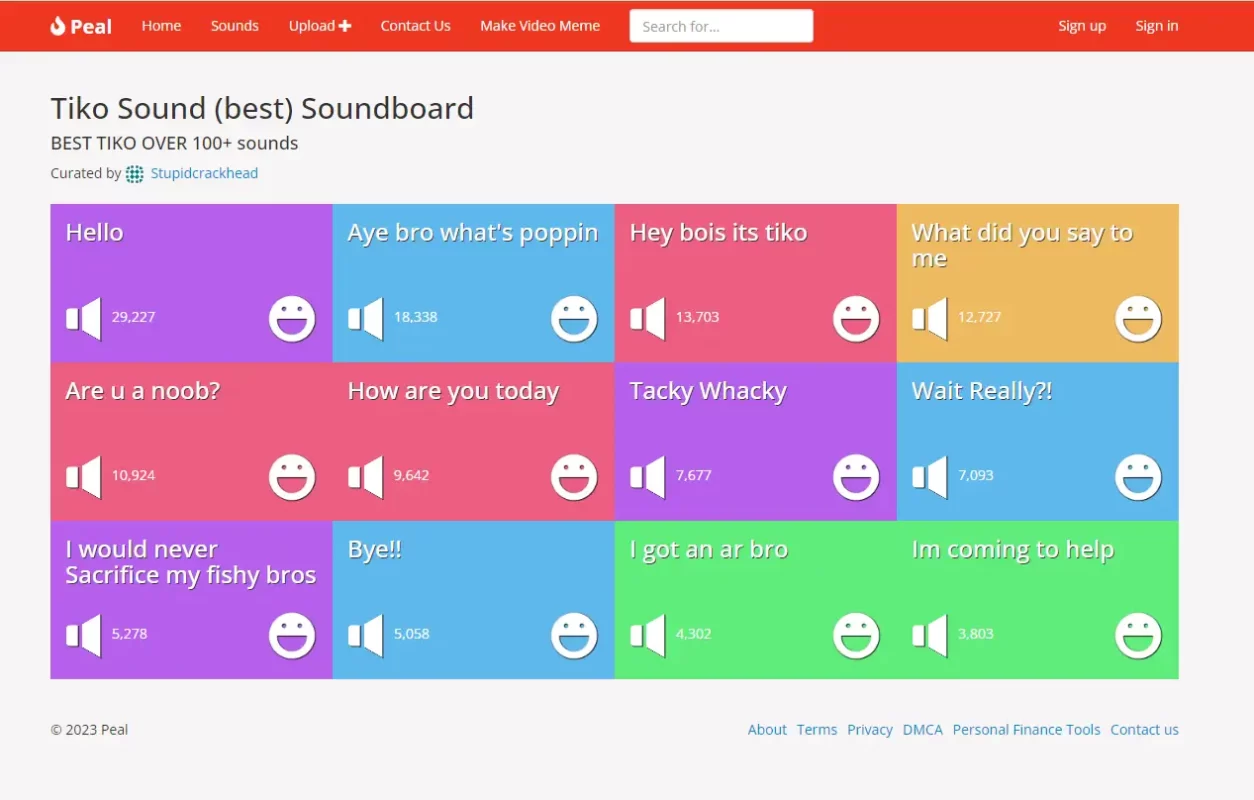Screen dimensions: 1254x800
Task: Click the Peal flame logo
Action: [x=57, y=26]
